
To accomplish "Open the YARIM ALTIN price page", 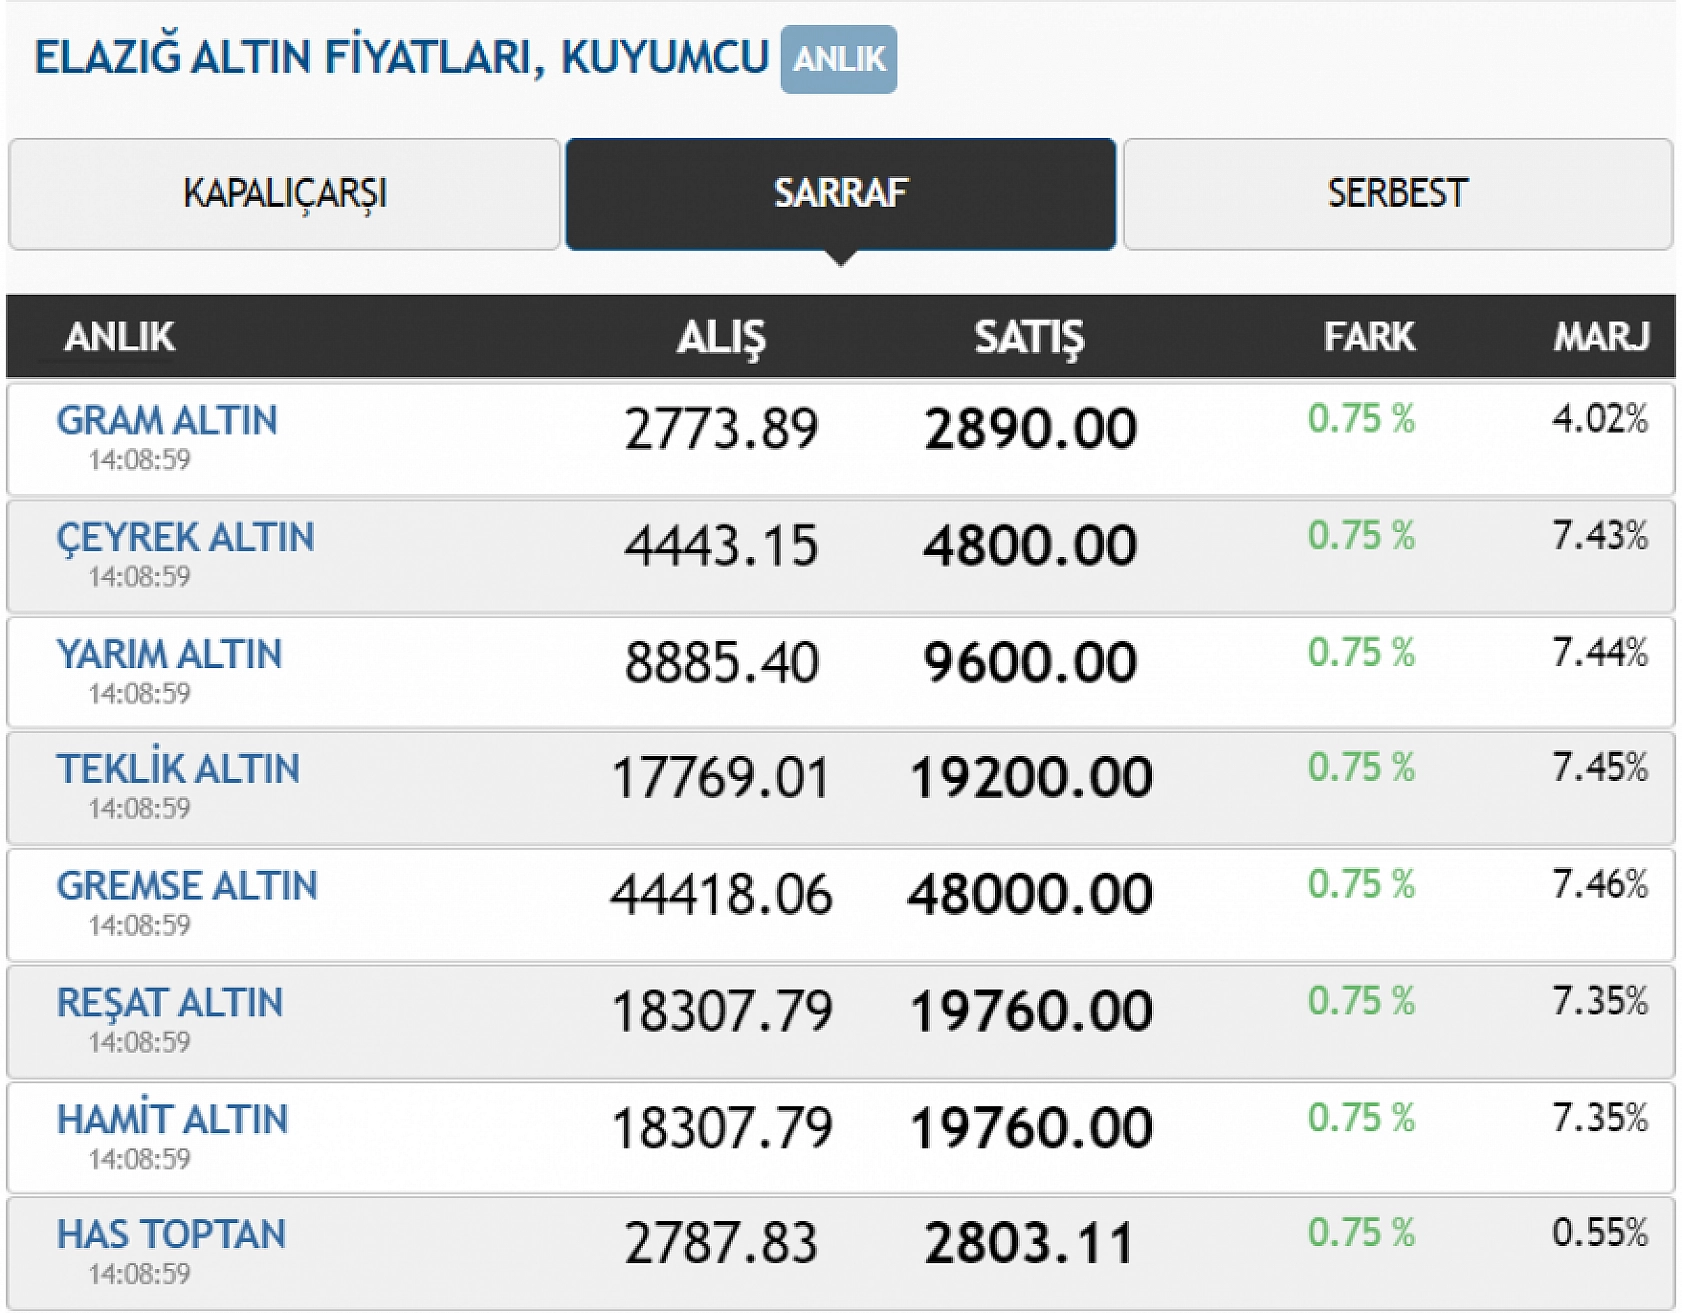I will click(168, 655).
